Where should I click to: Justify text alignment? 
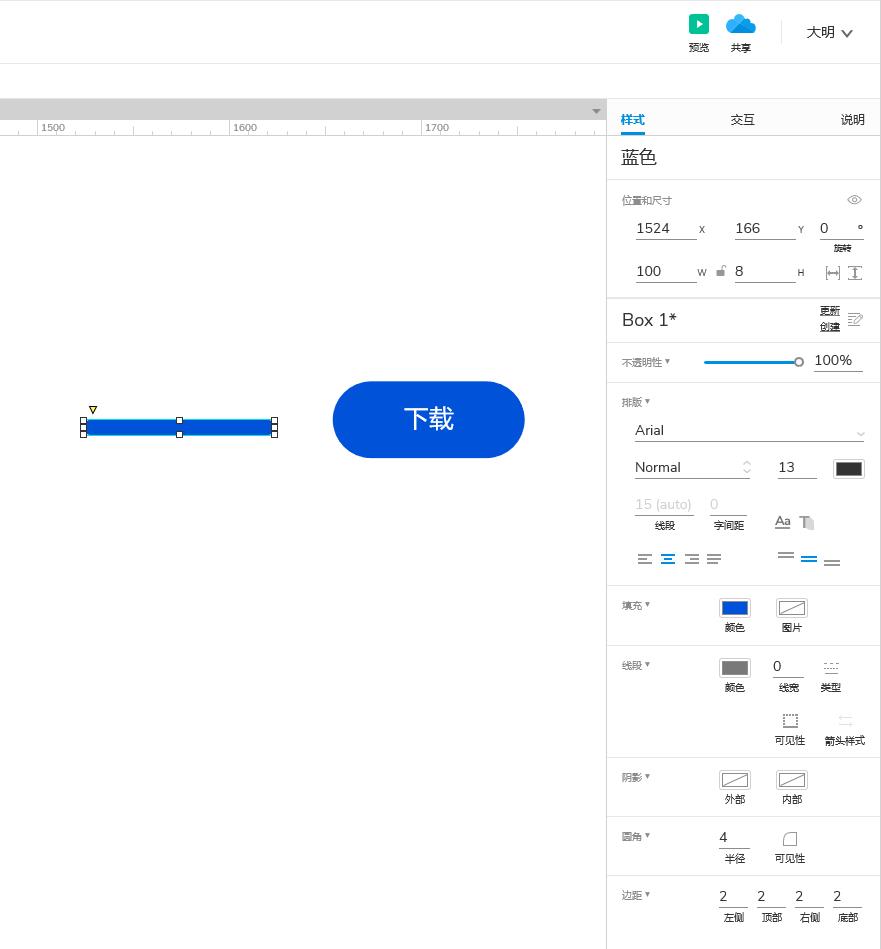pos(714,559)
